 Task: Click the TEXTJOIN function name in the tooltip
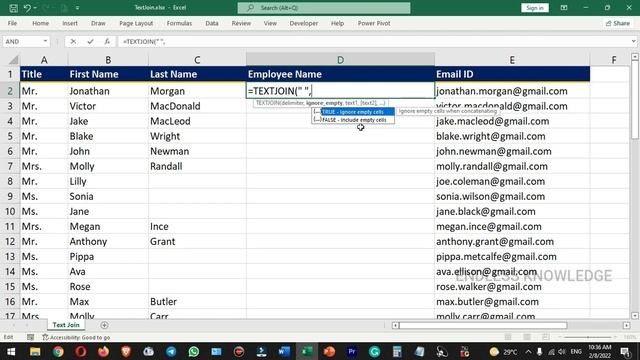tap(269, 103)
